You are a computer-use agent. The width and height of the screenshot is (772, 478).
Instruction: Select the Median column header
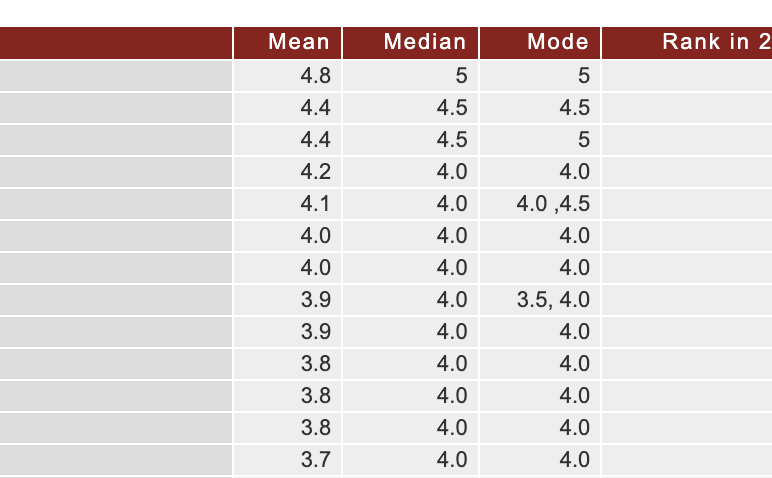pyautogui.click(x=424, y=42)
